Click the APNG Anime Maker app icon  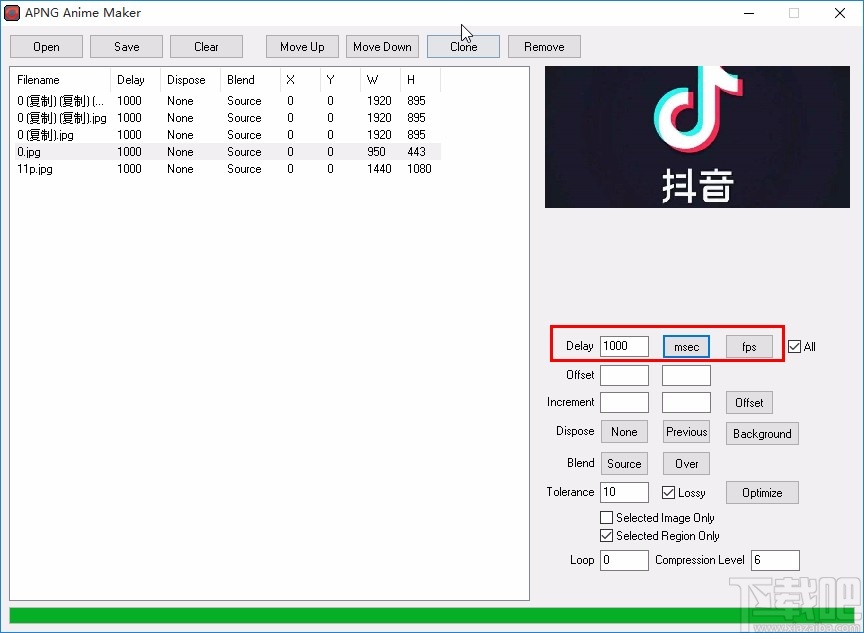tap(11, 12)
